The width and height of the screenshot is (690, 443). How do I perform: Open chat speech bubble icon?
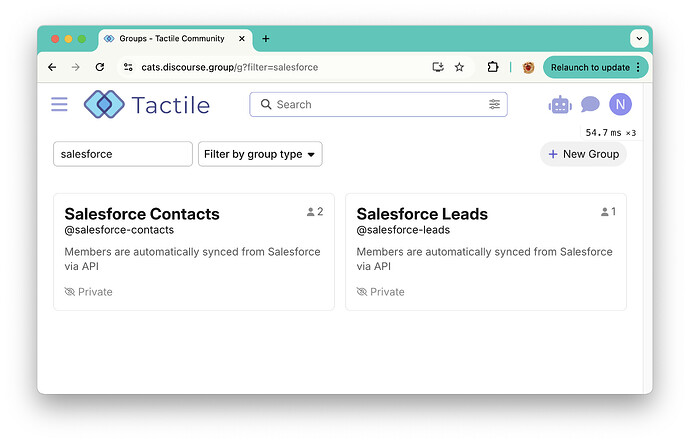pos(590,104)
